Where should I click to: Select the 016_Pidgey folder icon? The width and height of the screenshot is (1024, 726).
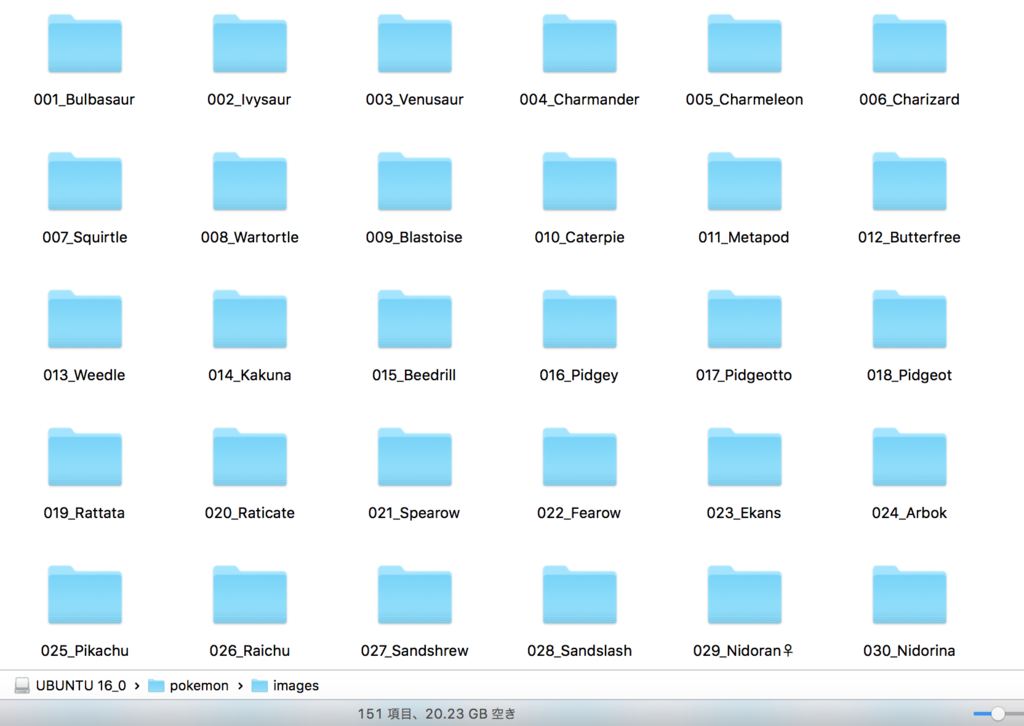click(x=579, y=319)
